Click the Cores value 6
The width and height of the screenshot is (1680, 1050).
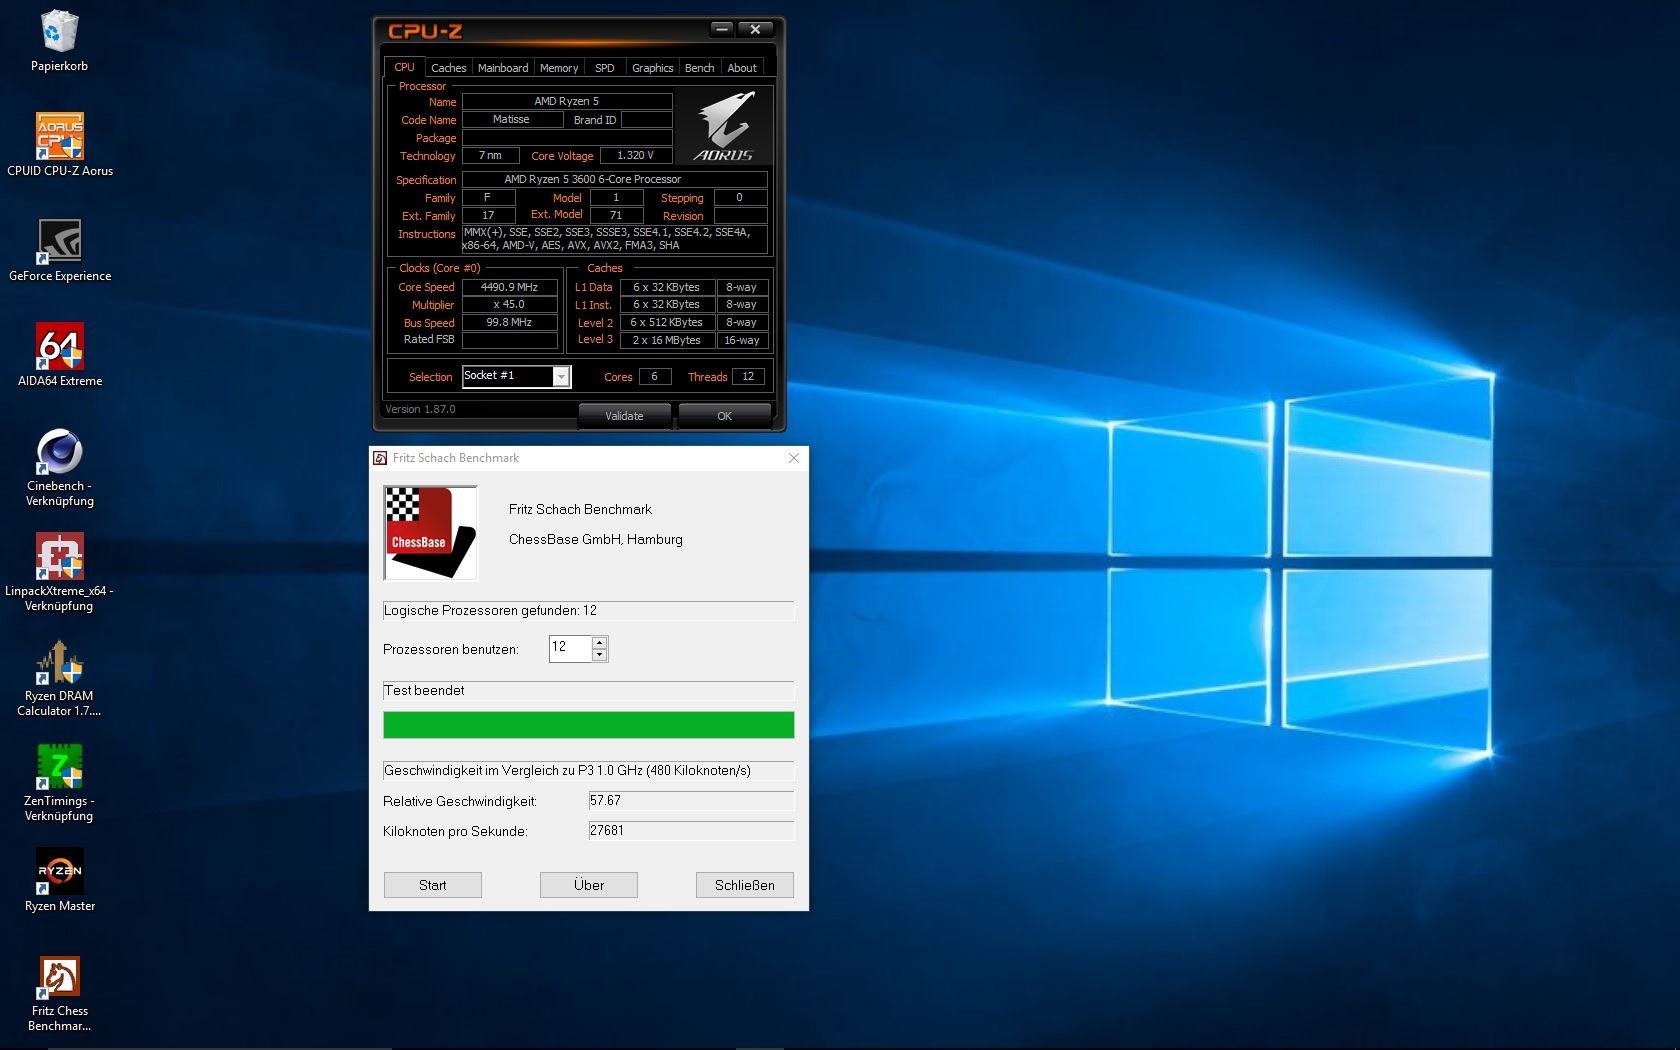[654, 376]
